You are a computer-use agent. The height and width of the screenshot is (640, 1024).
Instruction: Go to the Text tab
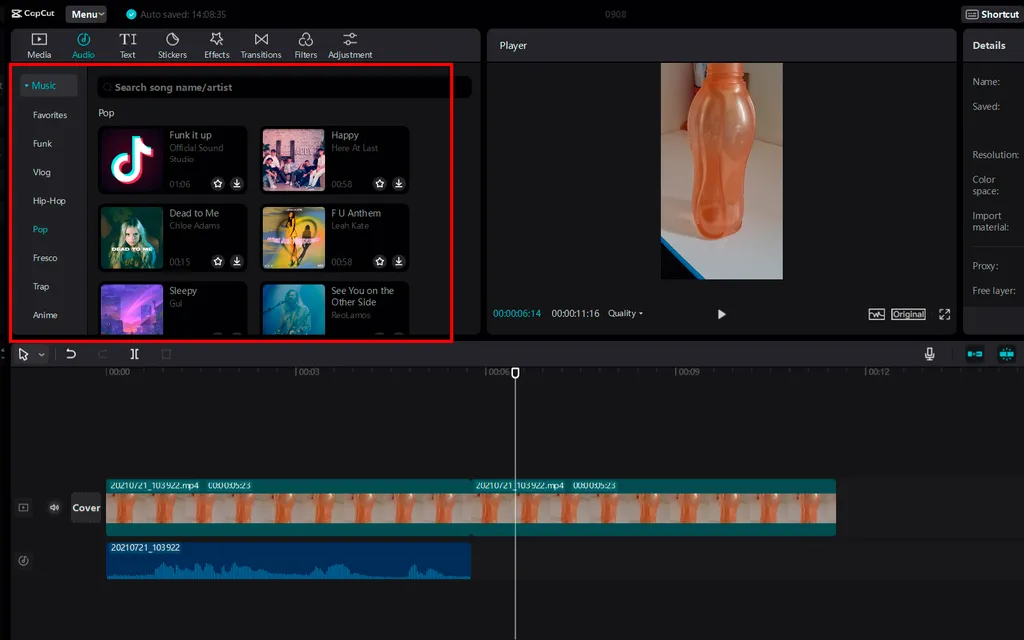tap(128, 46)
